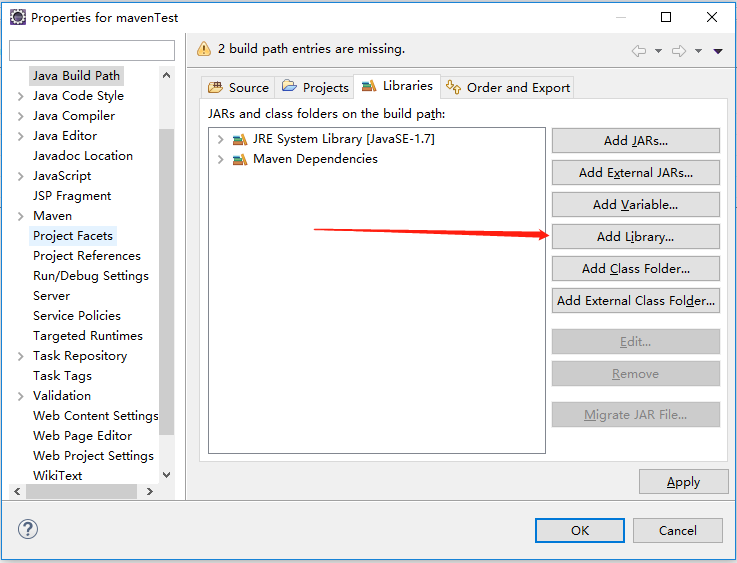Viewport: 737px width, 563px height.
Task: Click the JRE System Library icon
Action: 240,140
